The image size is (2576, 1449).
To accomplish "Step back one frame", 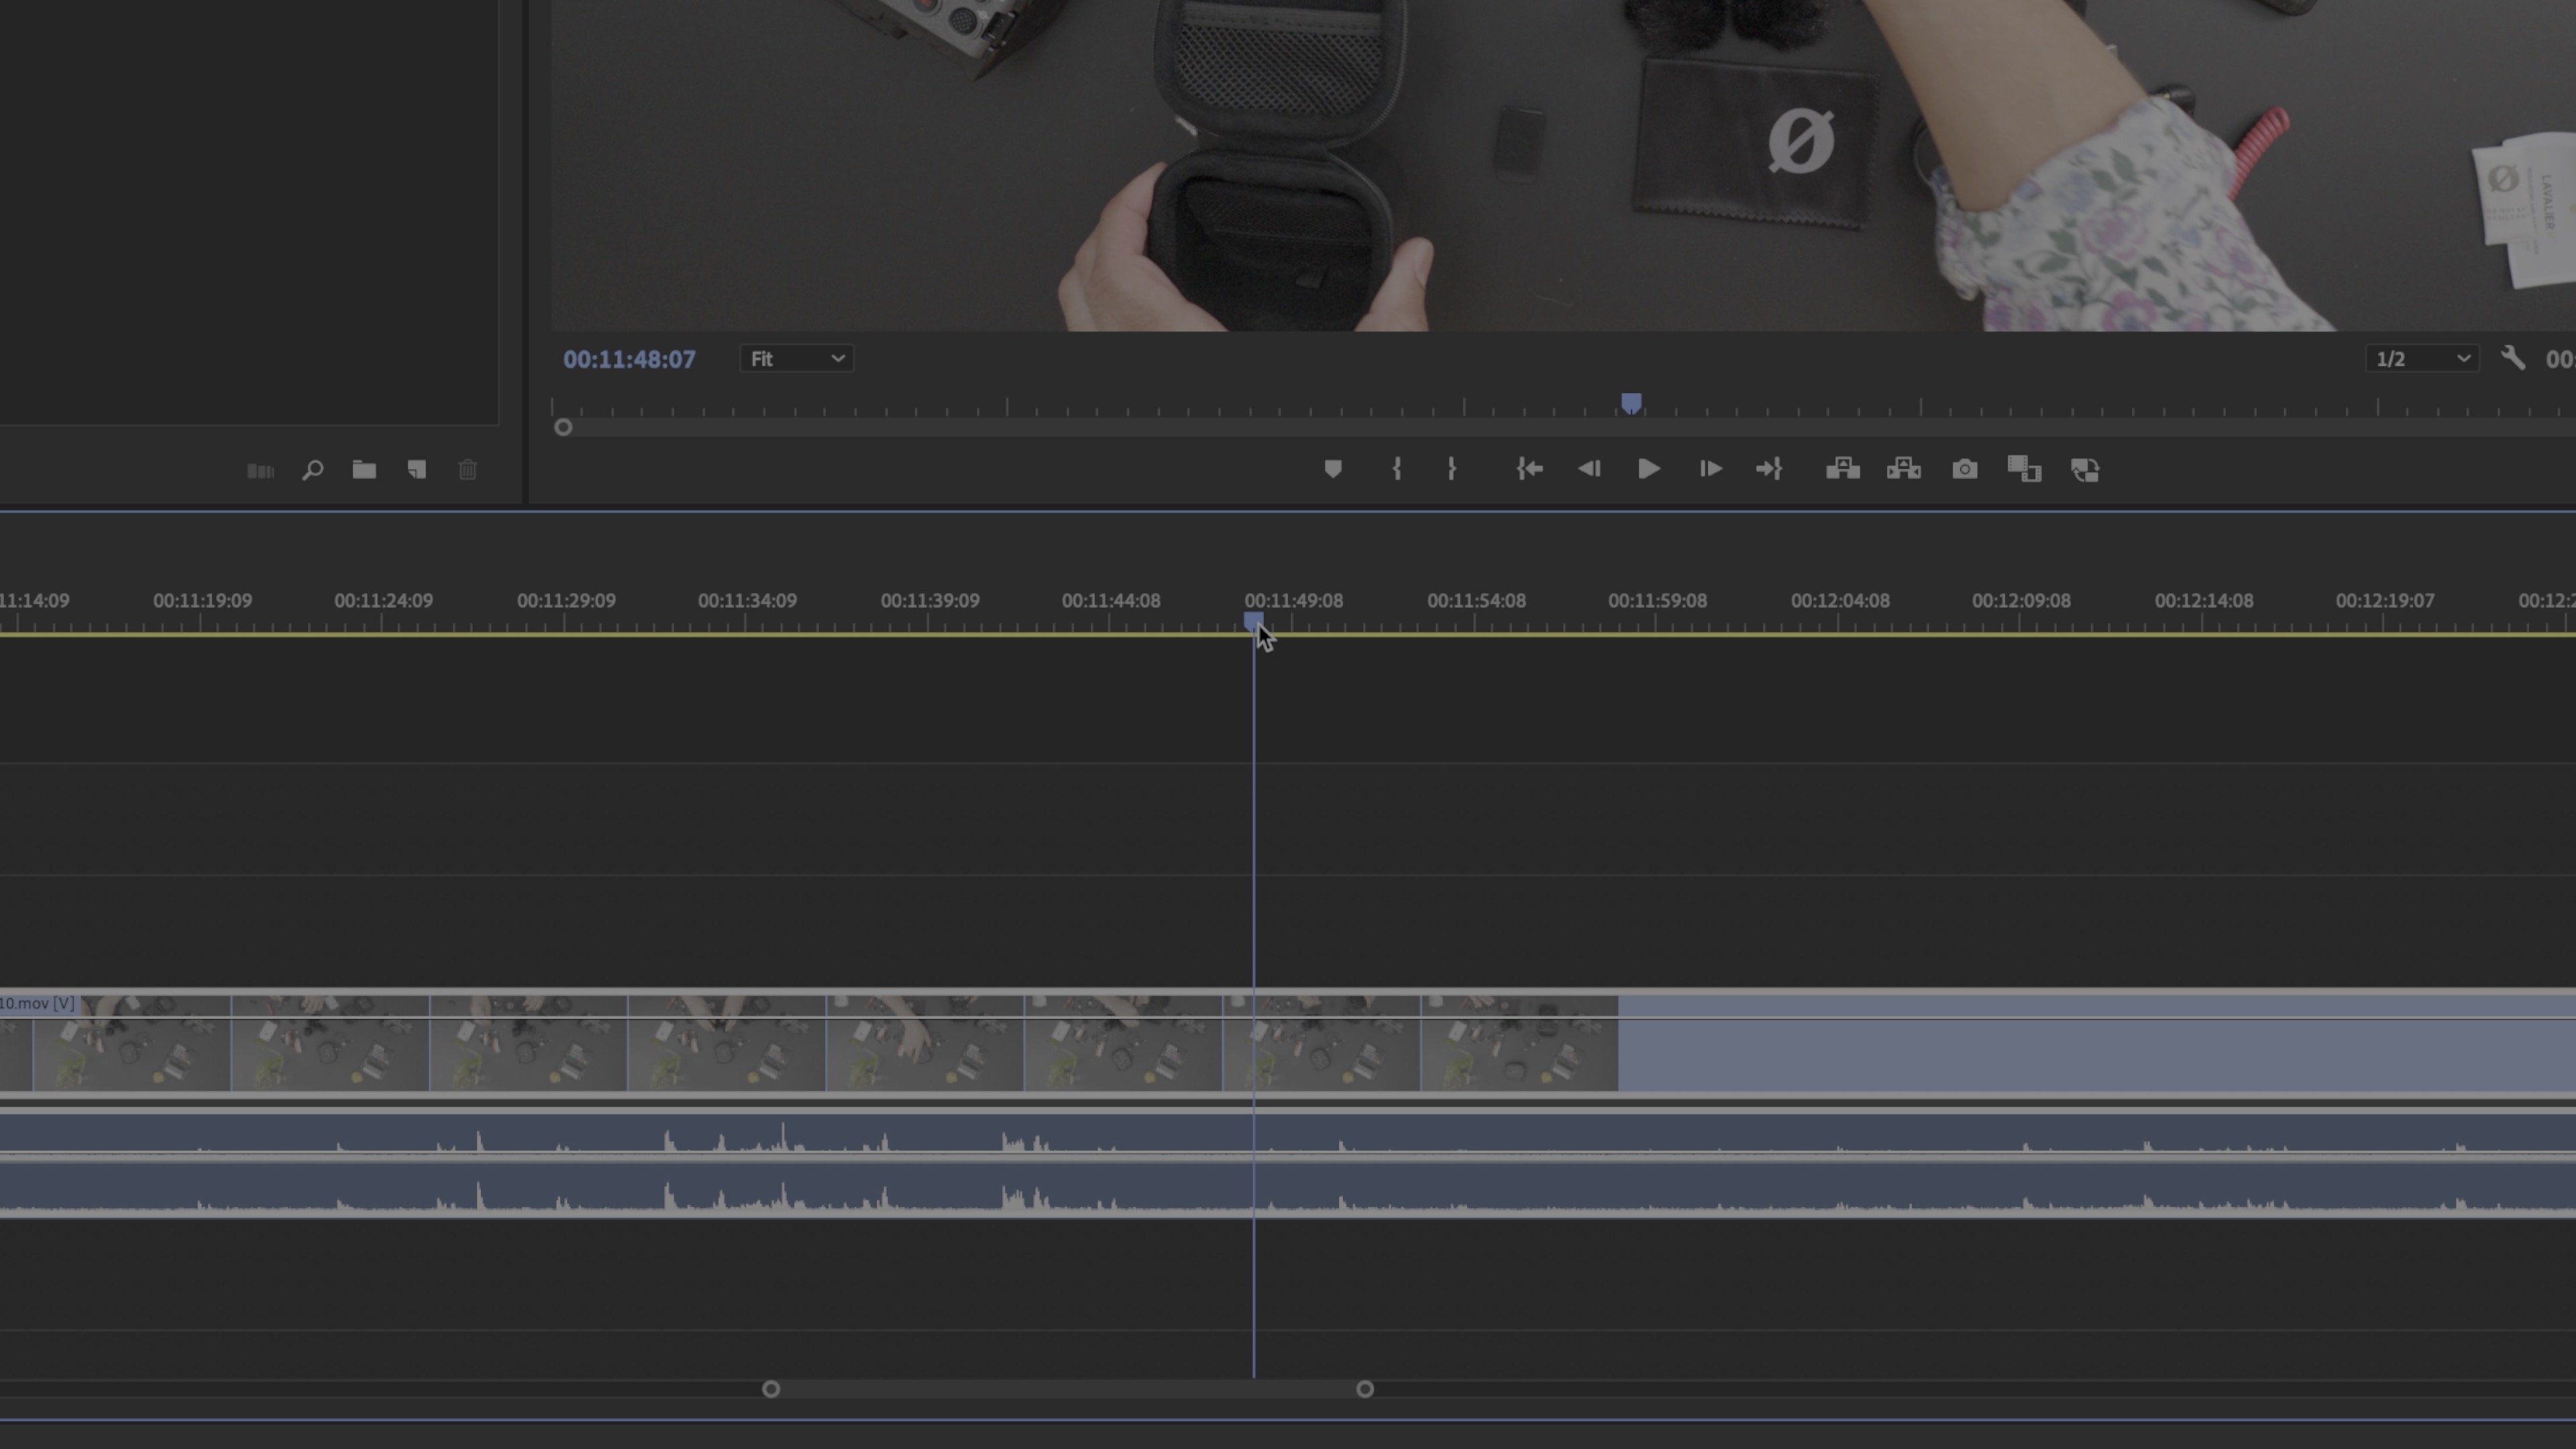I will tap(1590, 469).
